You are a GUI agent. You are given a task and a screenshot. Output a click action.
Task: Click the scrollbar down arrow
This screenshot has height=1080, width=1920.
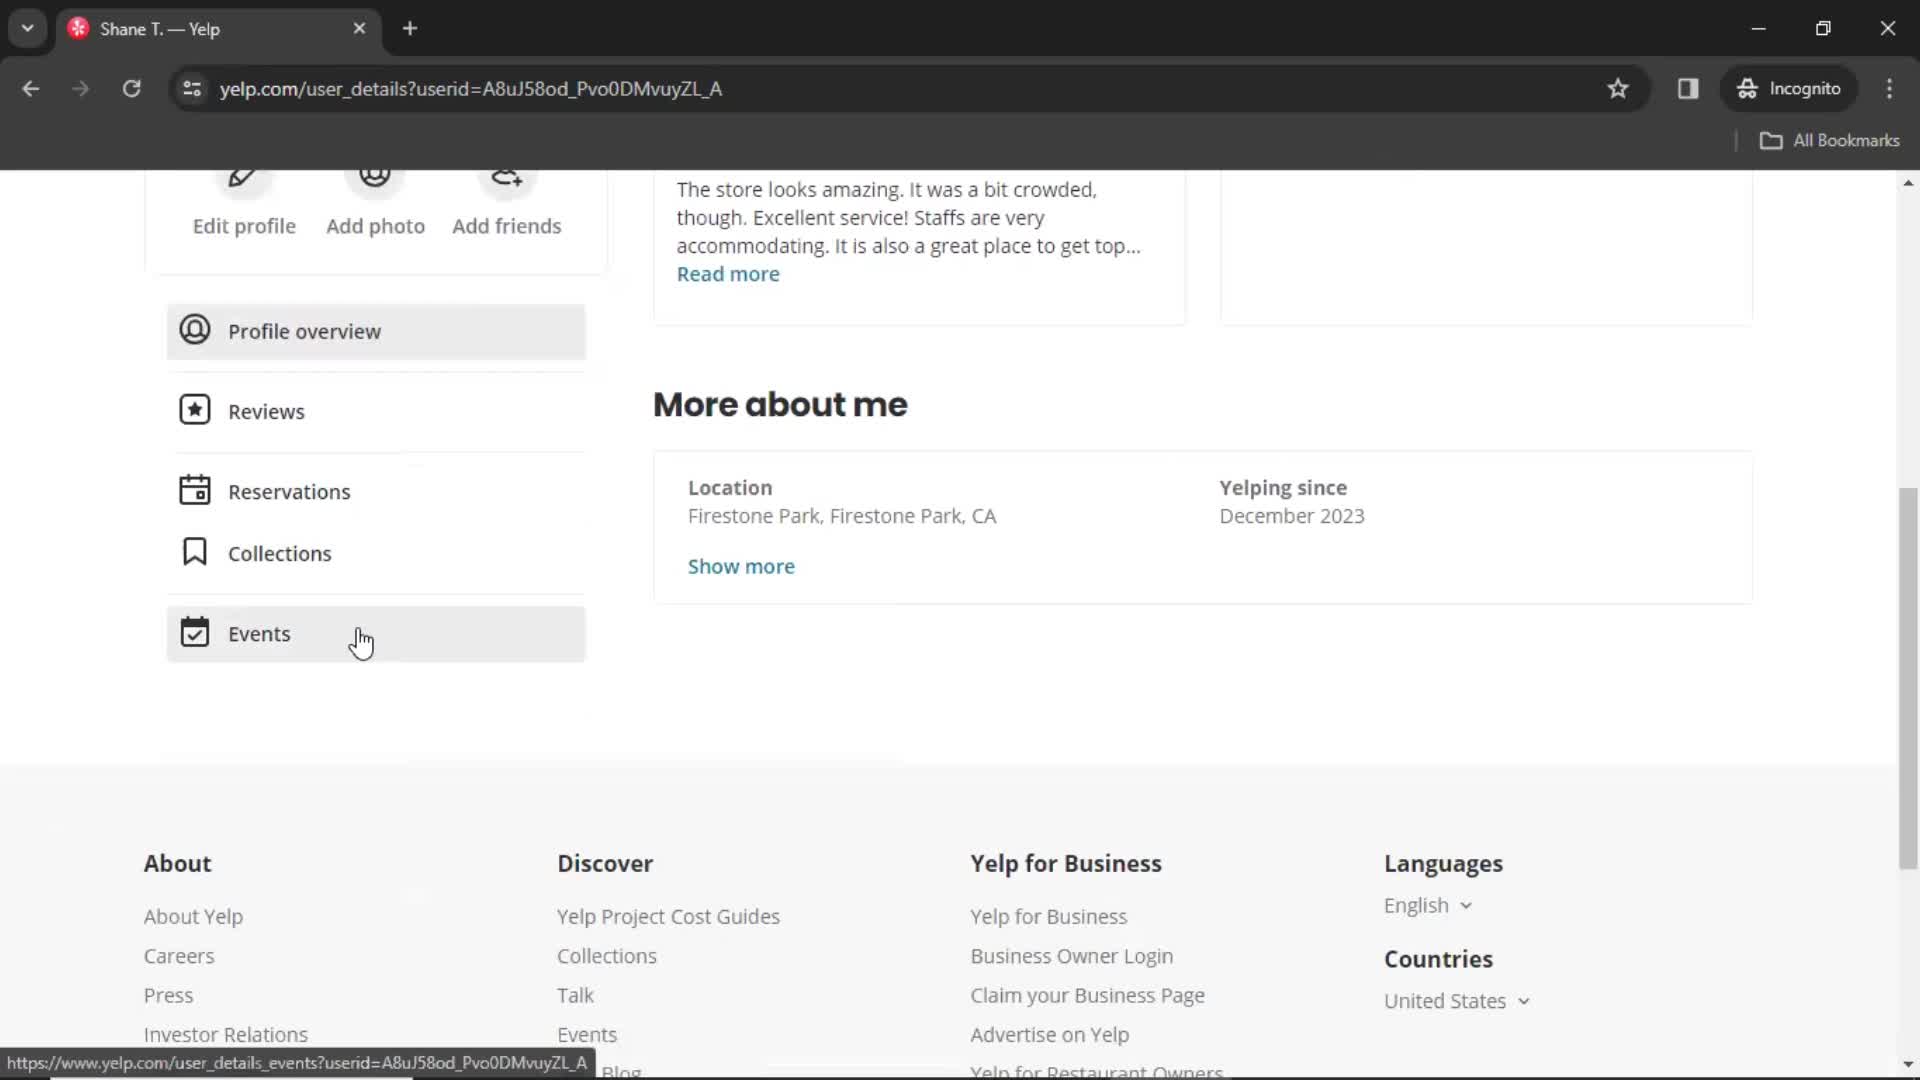point(1908,1065)
